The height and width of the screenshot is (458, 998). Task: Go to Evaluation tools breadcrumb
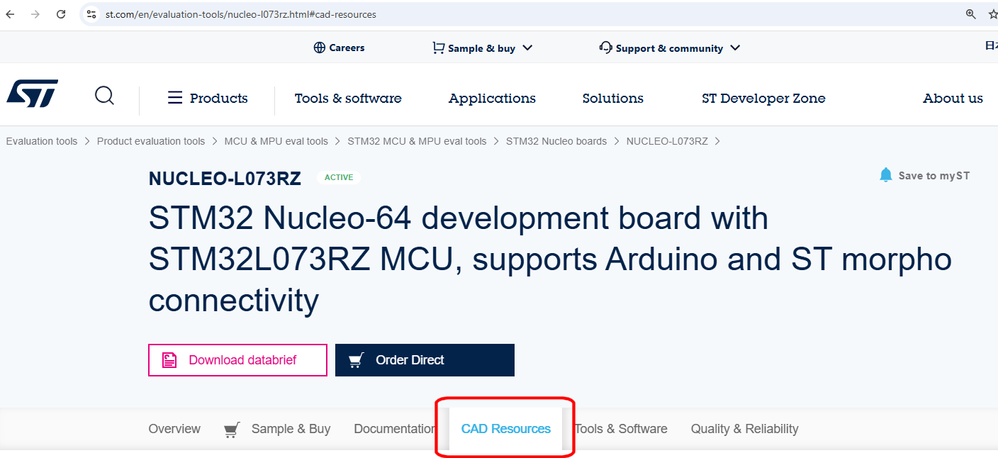[x=41, y=141]
